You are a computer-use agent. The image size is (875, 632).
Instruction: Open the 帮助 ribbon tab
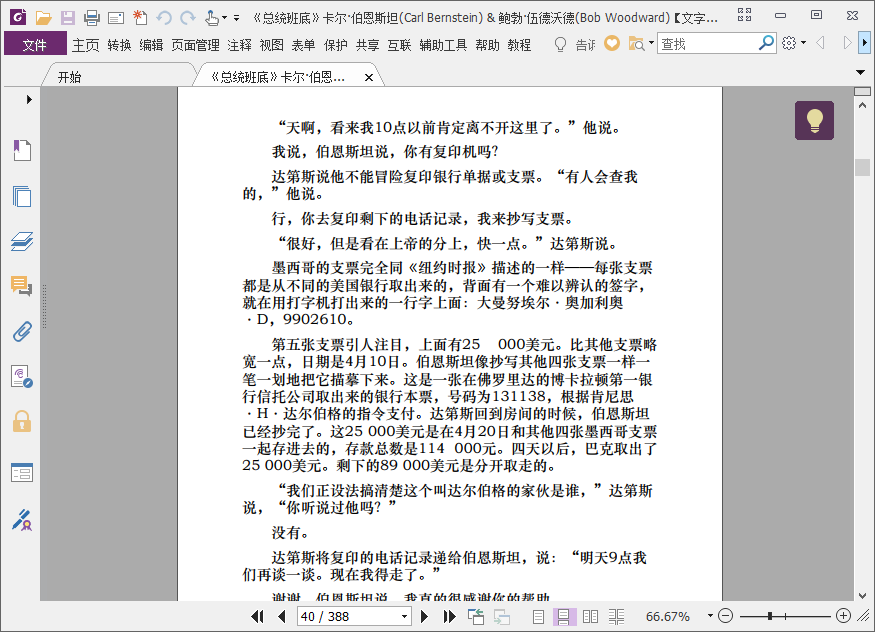487,45
